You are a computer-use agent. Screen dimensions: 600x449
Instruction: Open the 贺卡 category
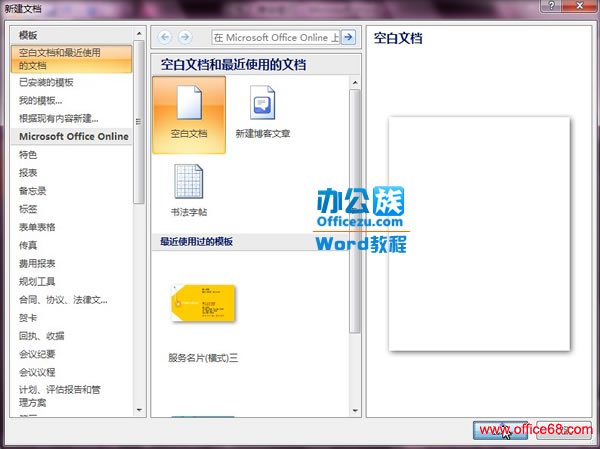pyautogui.click(x=28, y=318)
